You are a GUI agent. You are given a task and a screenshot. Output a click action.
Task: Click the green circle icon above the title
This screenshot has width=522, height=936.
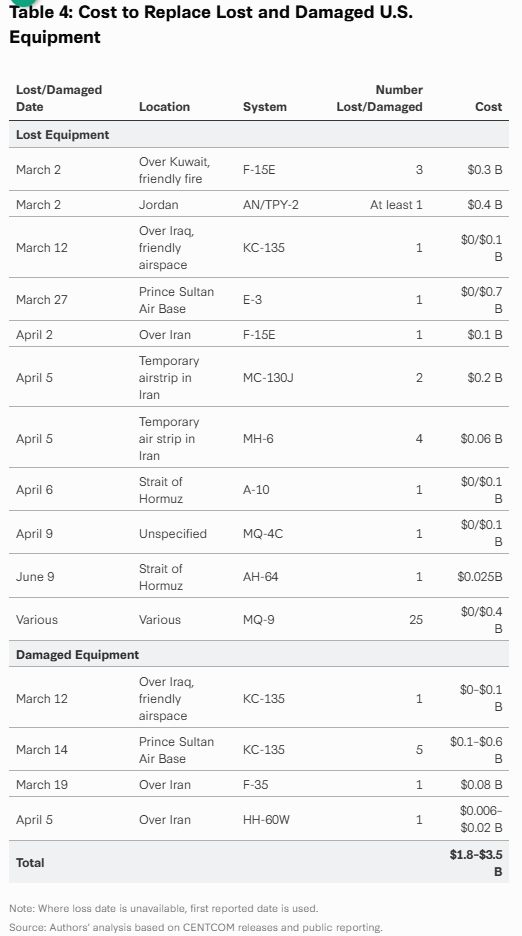(x=23, y=2)
